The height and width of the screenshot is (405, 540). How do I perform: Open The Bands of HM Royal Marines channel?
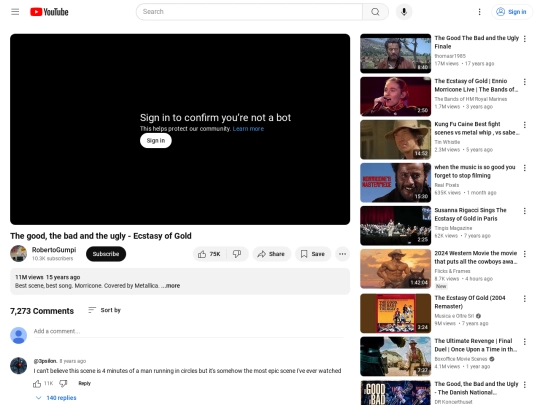470,99
